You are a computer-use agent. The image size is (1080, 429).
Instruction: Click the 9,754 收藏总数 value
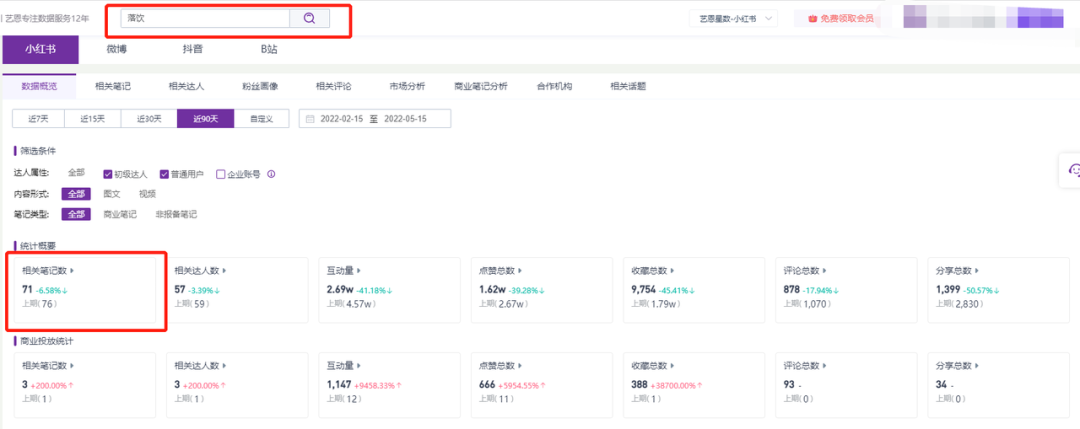[x=644, y=290]
